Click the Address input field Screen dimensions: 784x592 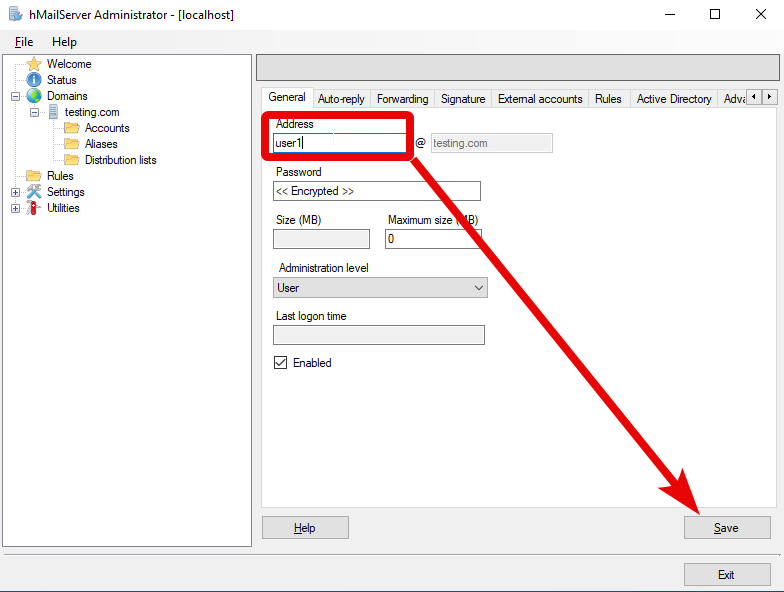340,143
